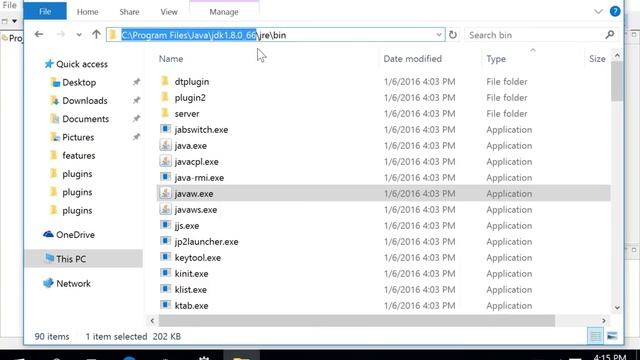Unpin Downloads using its pin icon
The height and width of the screenshot is (360, 640).
coord(136,100)
